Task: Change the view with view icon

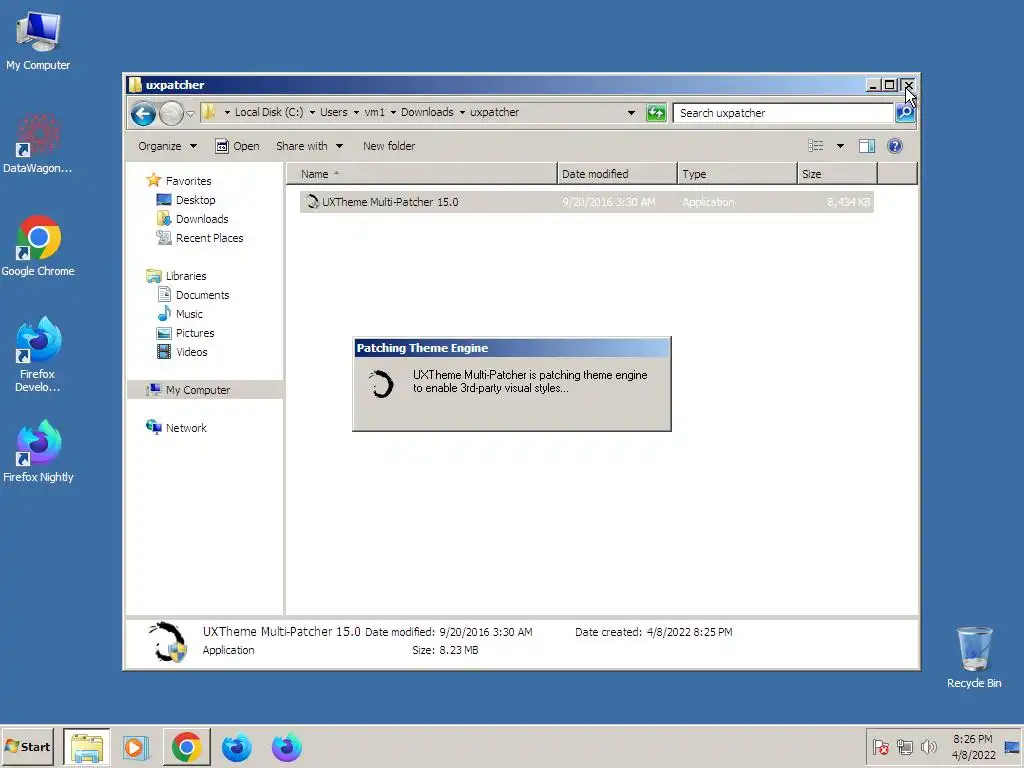Action: point(816,146)
